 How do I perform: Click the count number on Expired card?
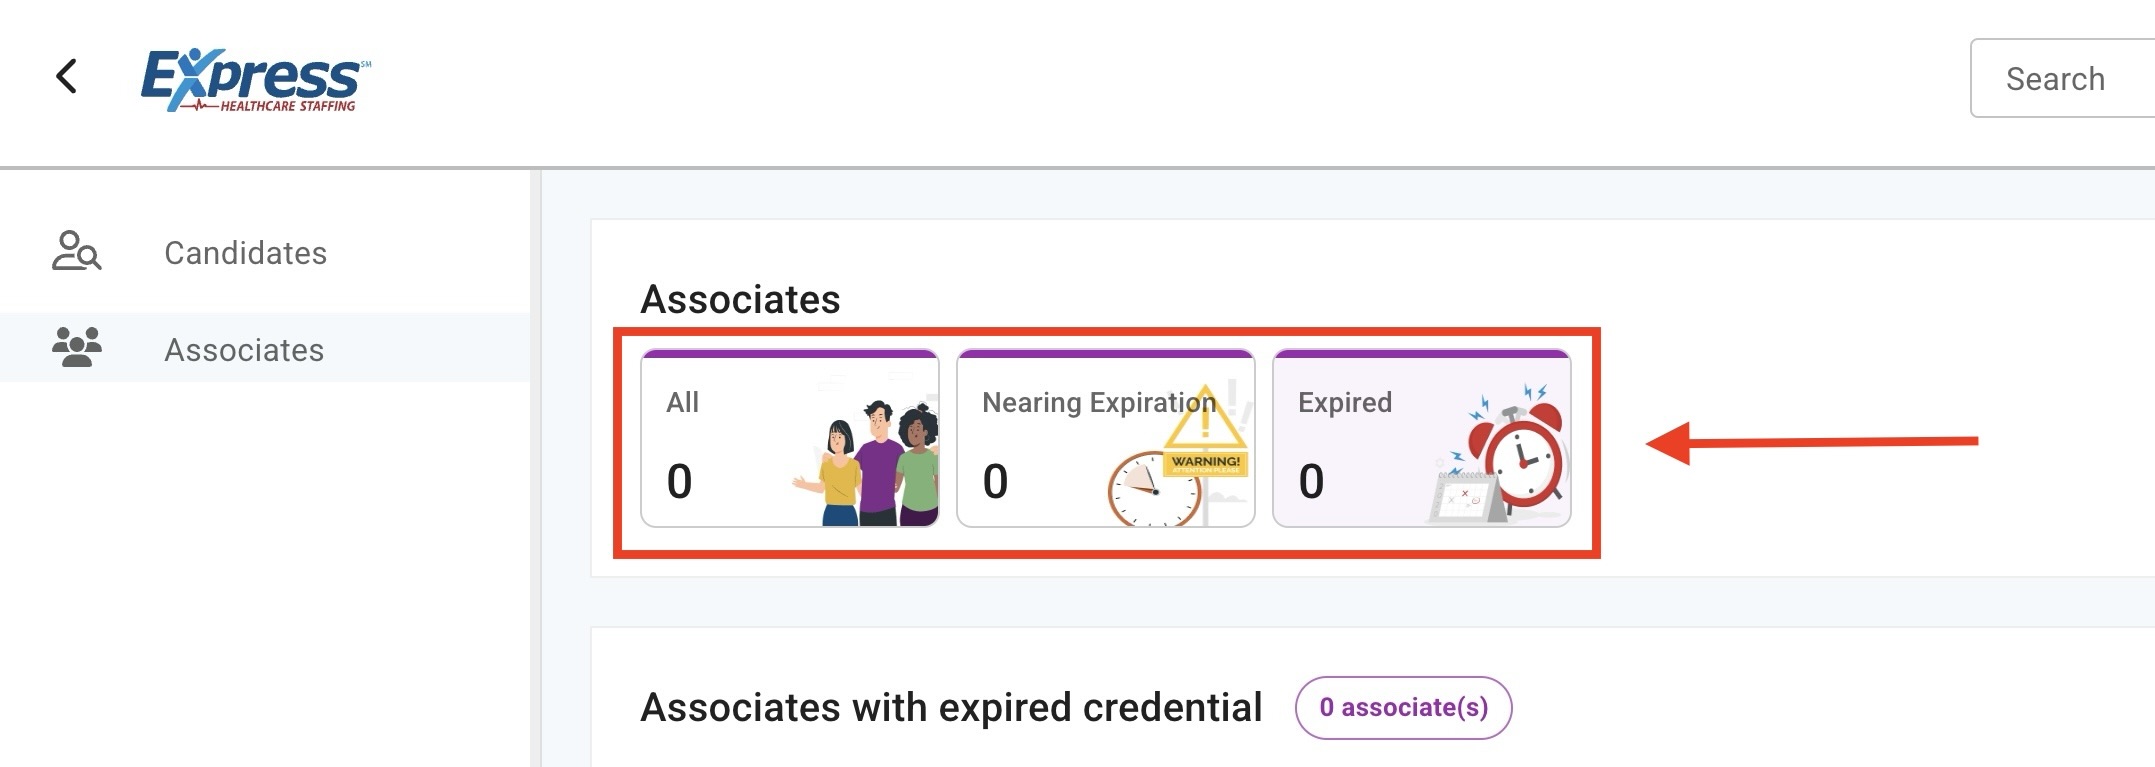pyautogui.click(x=1311, y=481)
